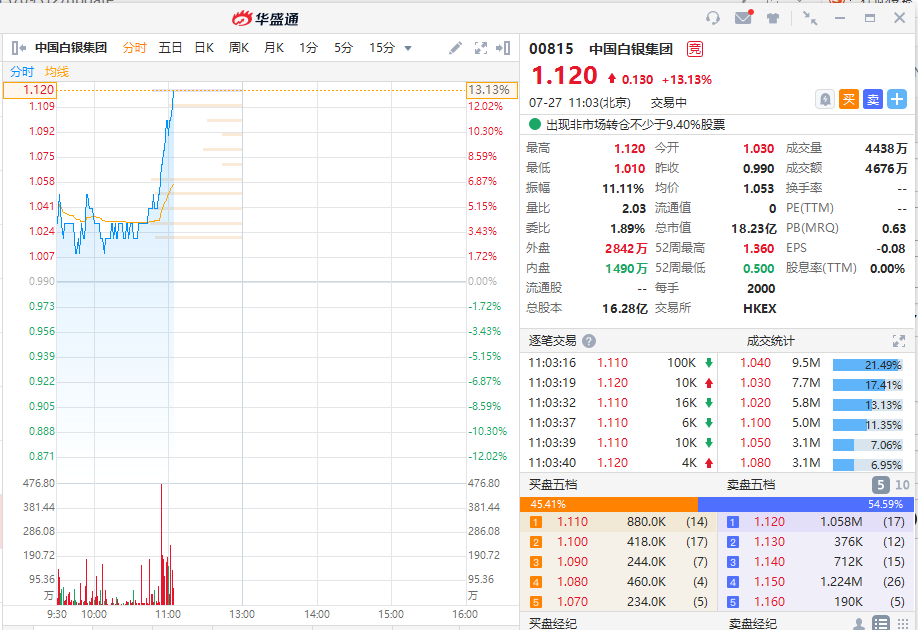Image resolution: width=918 pixels, height=630 pixels.
Task: Click the 11:03:40 trade tick row
Action: click(620, 463)
